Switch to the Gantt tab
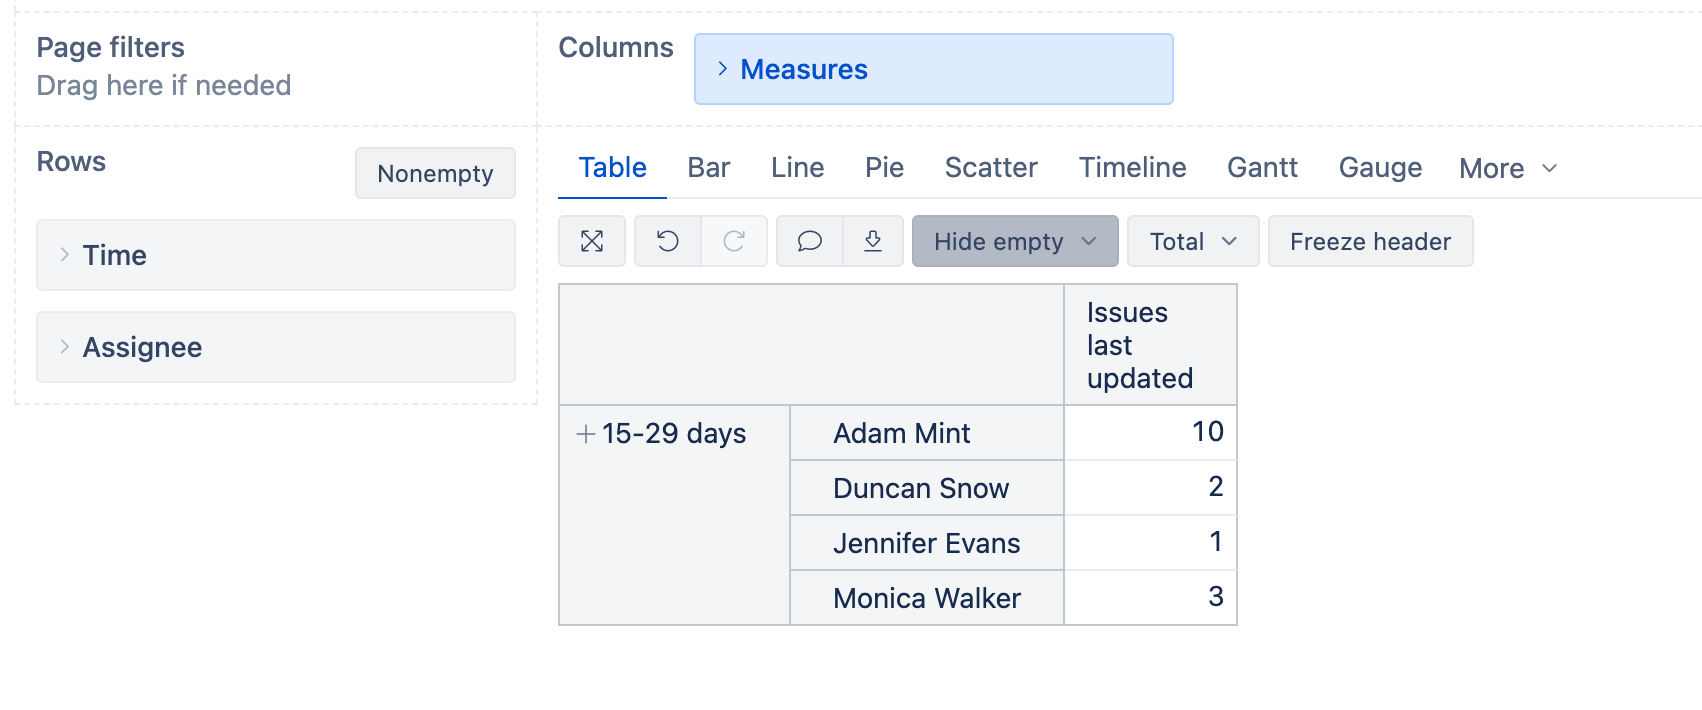This screenshot has width=1702, height=710. pyautogui.click(x=1262, y=168)
